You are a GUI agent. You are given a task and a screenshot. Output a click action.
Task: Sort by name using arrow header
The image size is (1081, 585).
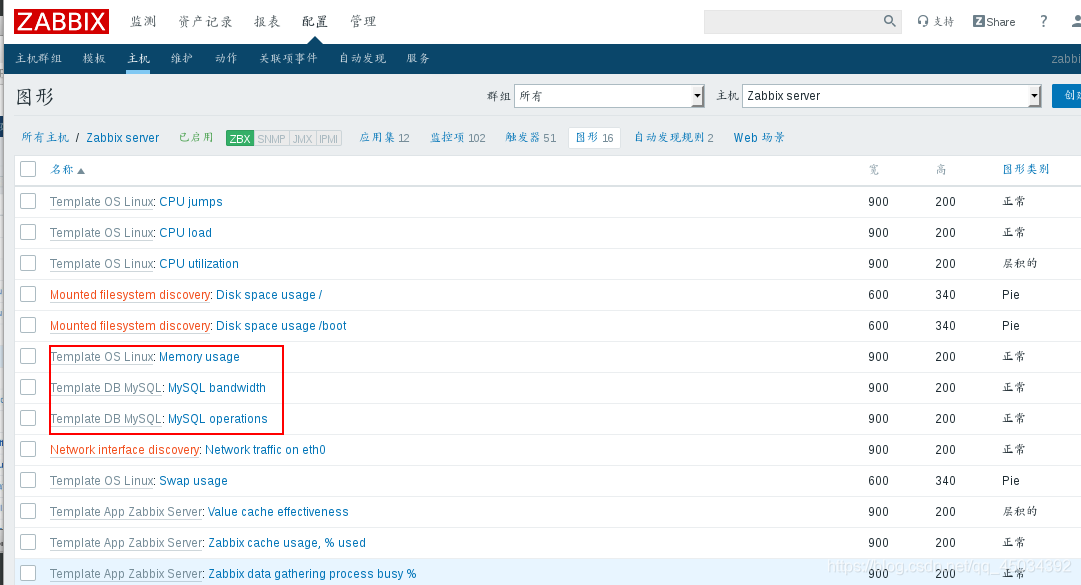click(67, 170)
